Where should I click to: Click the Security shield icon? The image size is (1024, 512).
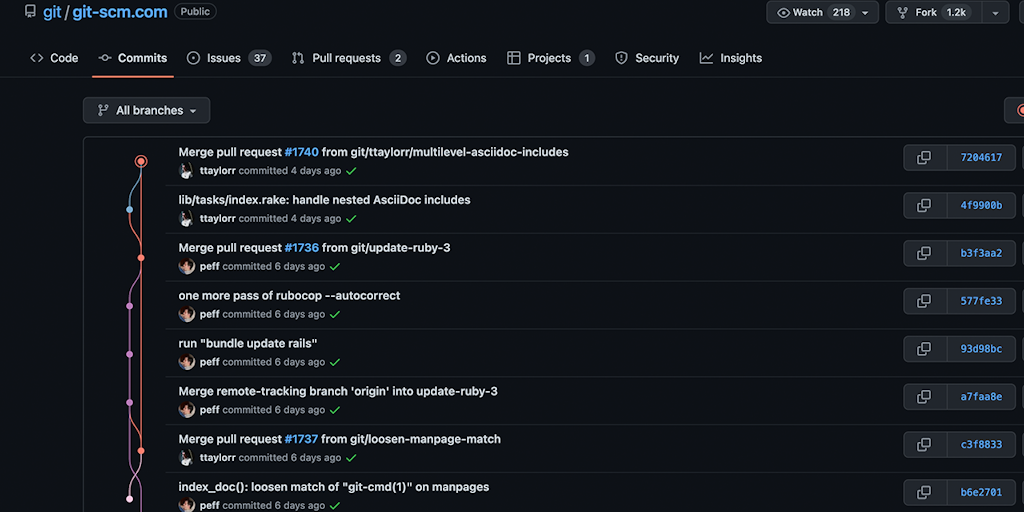coord(621,58)
